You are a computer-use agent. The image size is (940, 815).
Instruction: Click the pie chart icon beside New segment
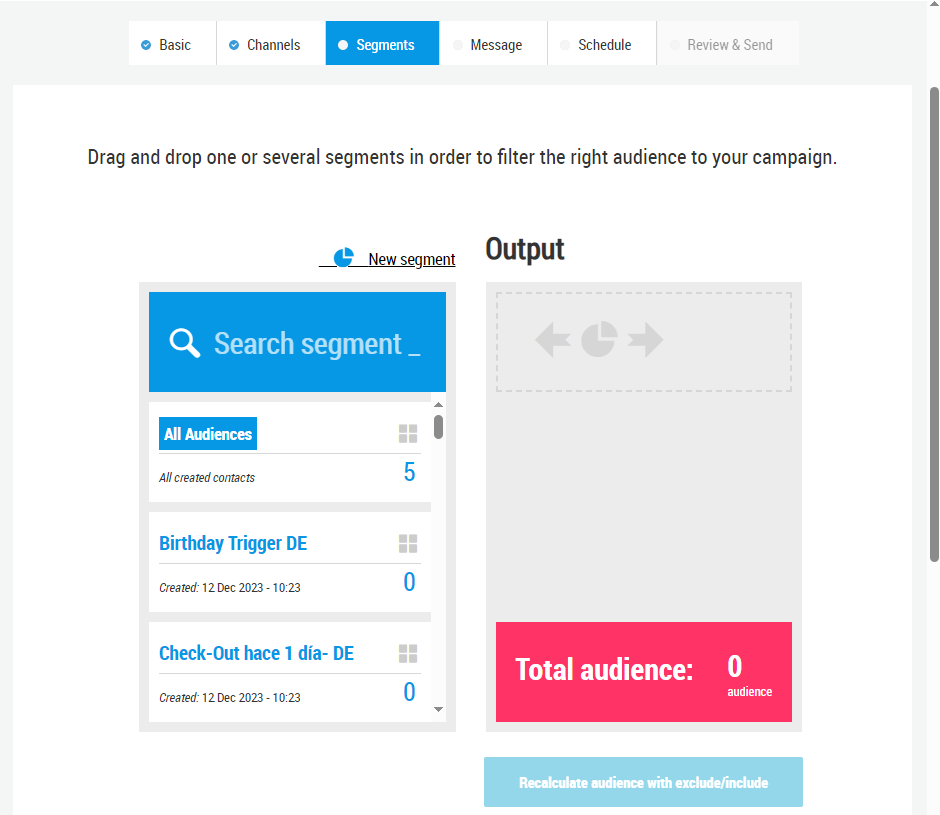coord(344,257)
